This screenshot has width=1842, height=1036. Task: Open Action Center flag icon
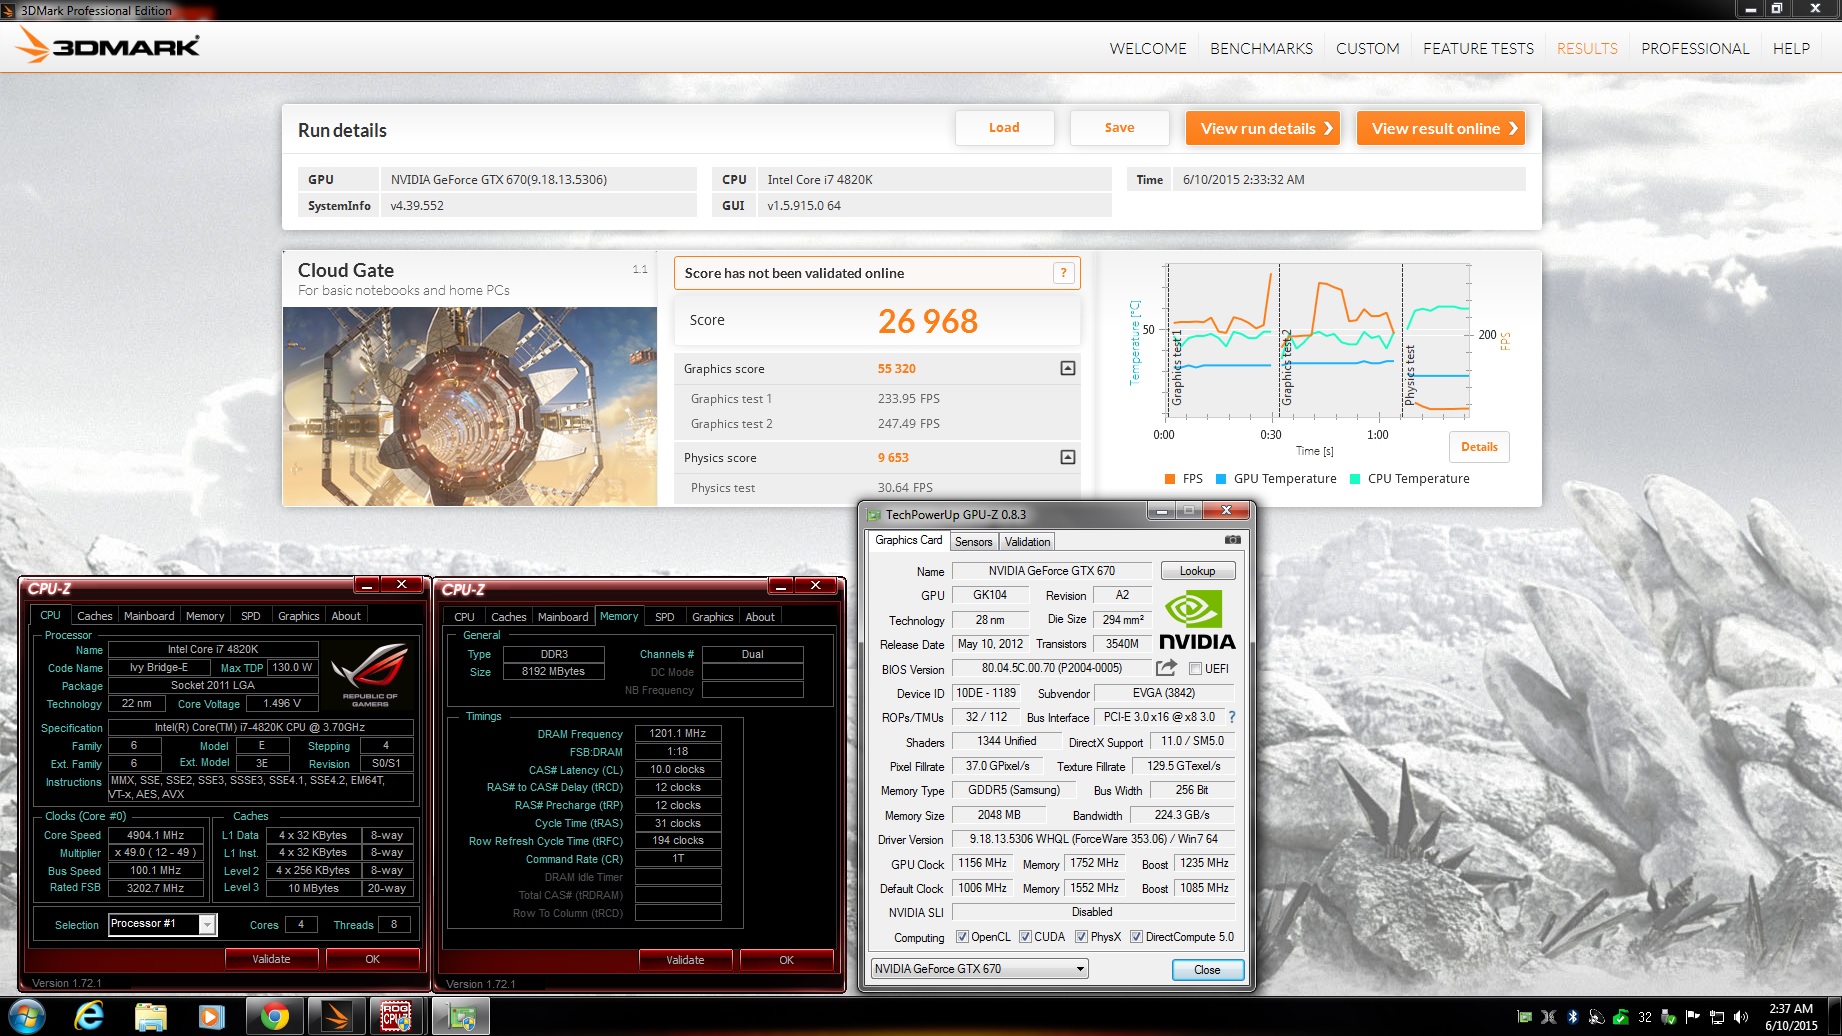[x=1693, y=1017]
